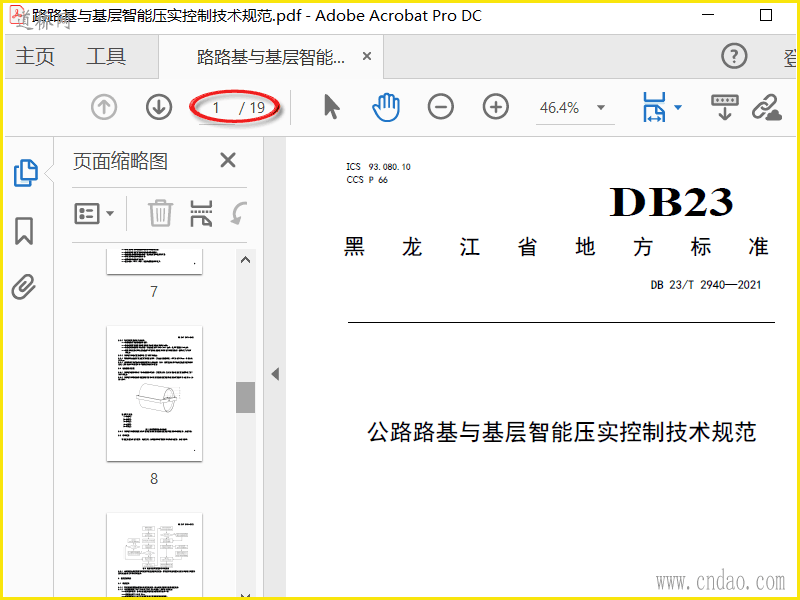Expand the page fit options arrow

(x=678, y=107)
